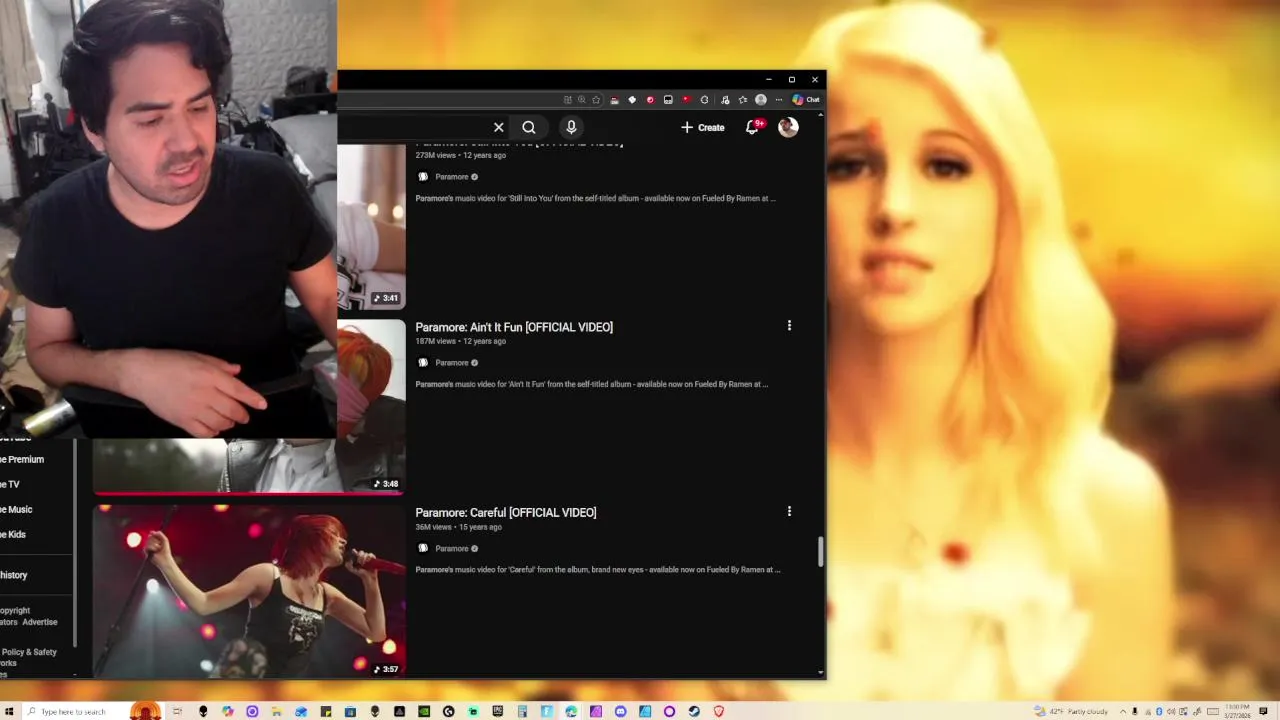The width and height of the screenshot is (1280, 720).
Task: Open the Alienware icon after Task View
Action: [202, 711]
